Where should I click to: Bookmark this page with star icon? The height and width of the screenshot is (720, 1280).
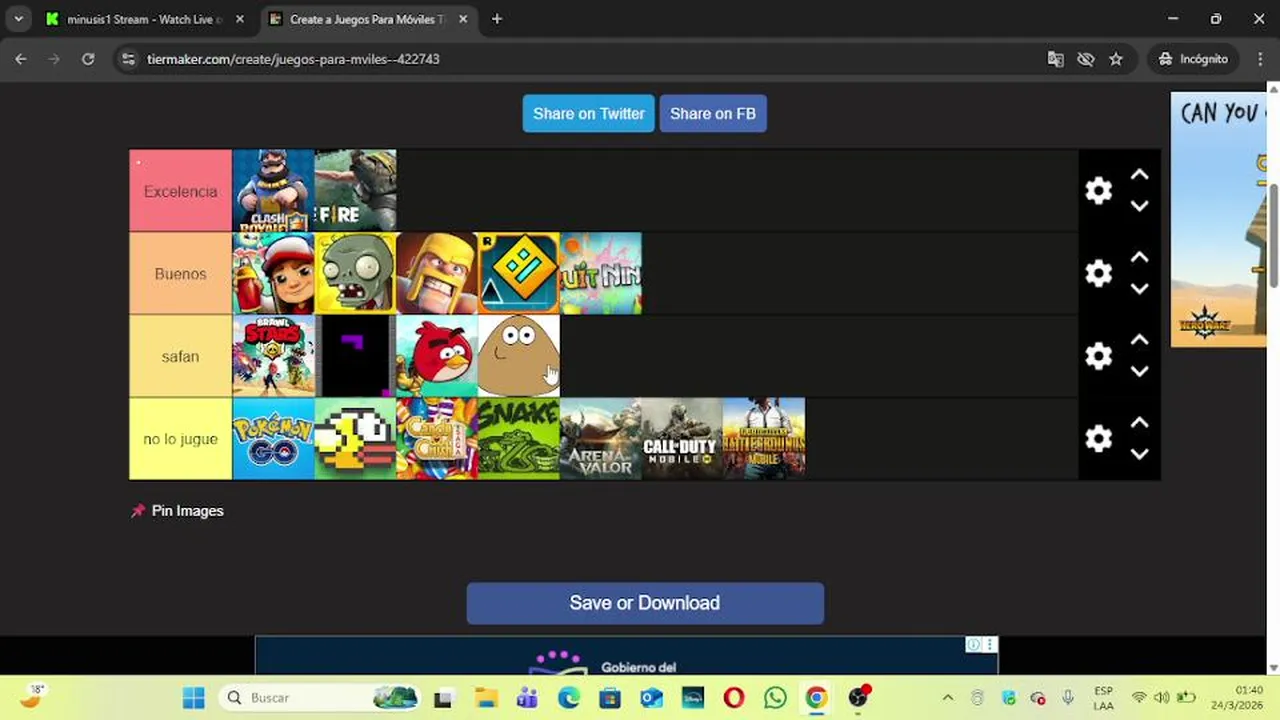(x=1116, y=59)
